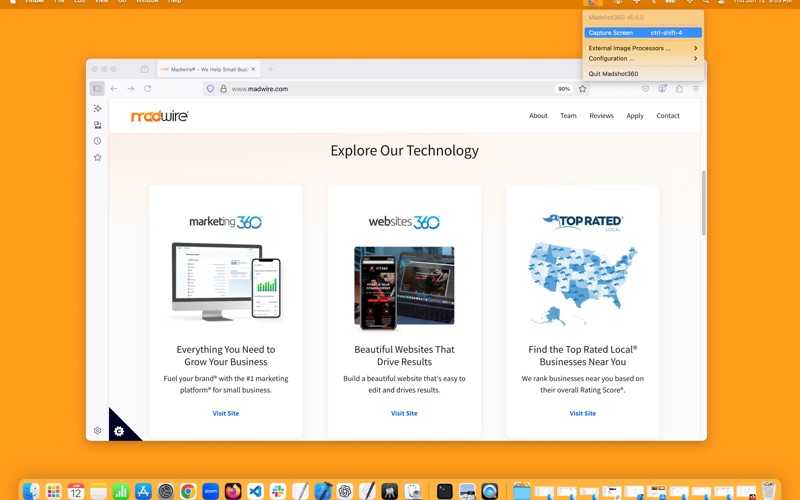Click the Websites 360 logo
Image resolution: width=800 pixels, height=500 pixels.
point(404,222)
